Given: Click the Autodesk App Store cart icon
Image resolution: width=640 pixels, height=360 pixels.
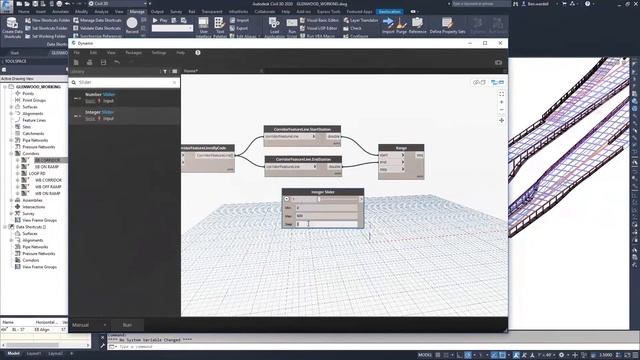Looking at the screenshot, I should click(x=564, y=4).
